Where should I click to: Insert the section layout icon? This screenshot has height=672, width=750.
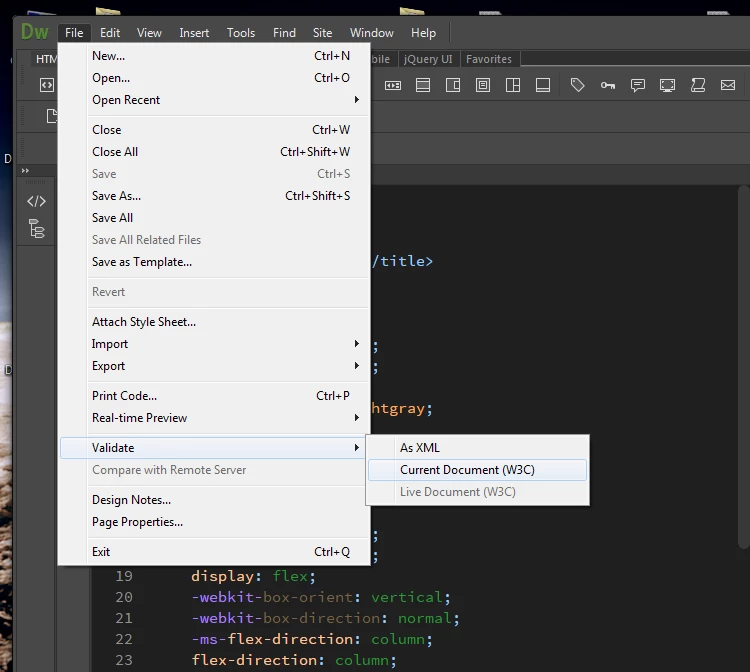(513, 85)
